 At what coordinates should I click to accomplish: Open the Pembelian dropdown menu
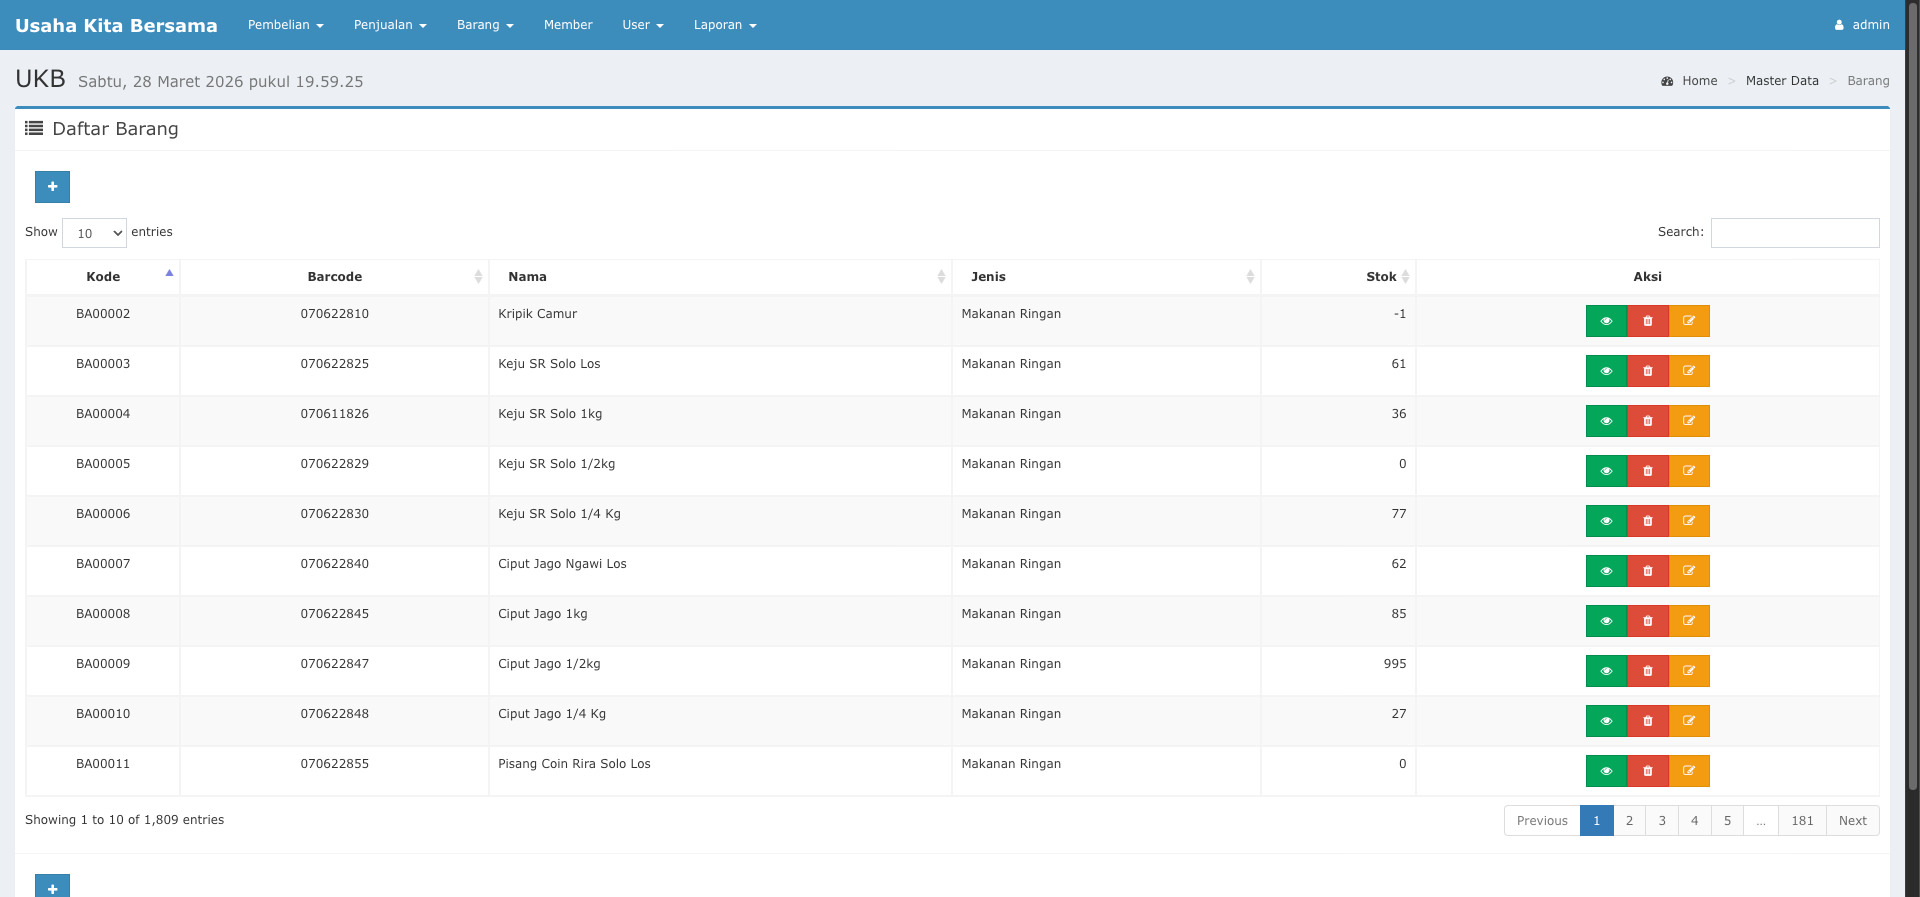point(285,25)
